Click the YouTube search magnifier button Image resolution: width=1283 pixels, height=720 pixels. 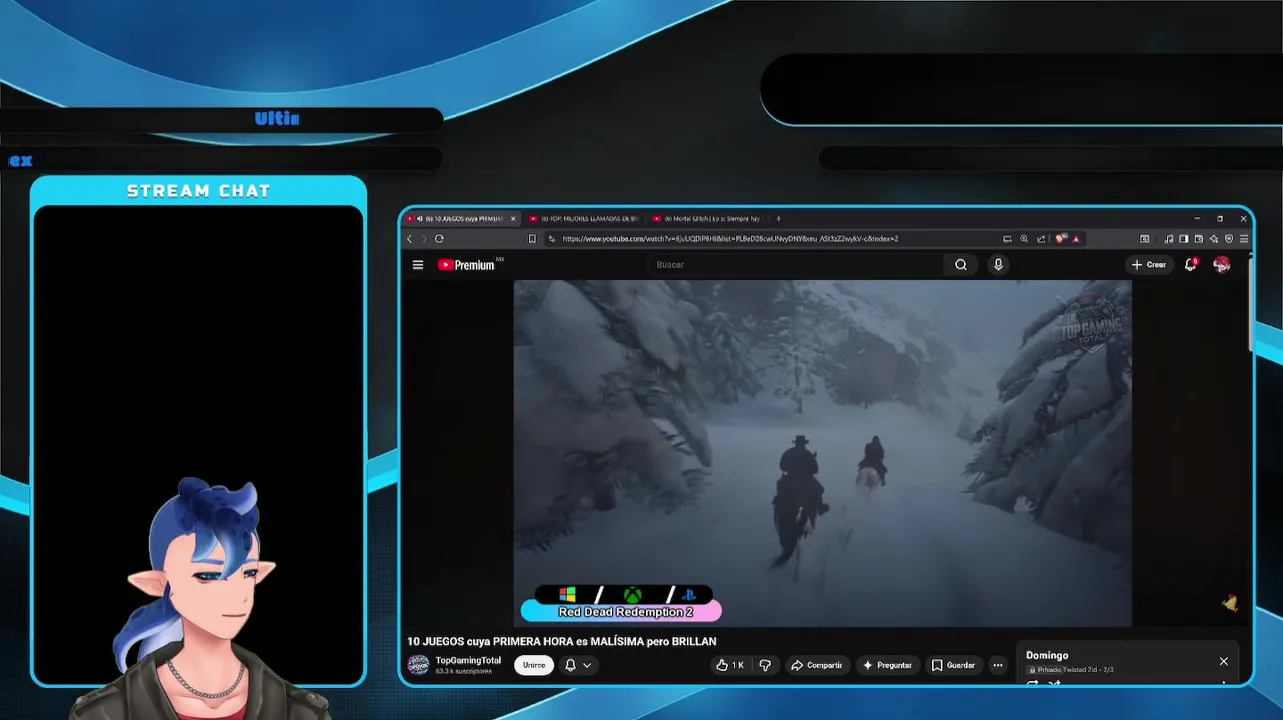(961, 265)
